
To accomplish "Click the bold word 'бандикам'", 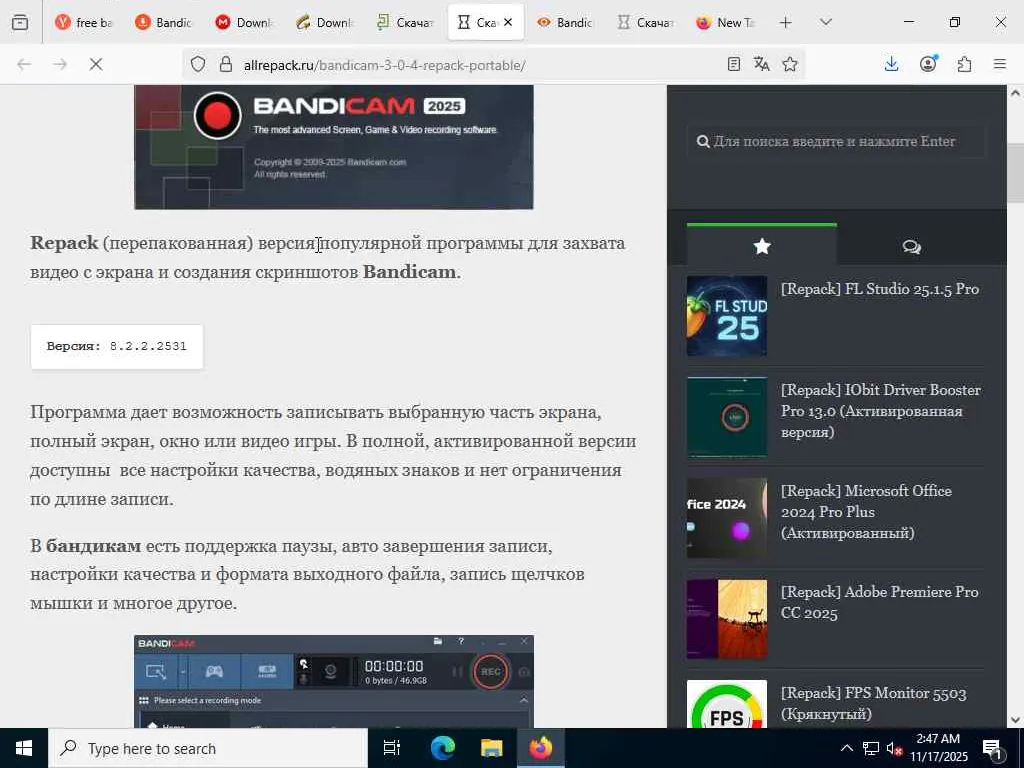I will tap(93, 545).
